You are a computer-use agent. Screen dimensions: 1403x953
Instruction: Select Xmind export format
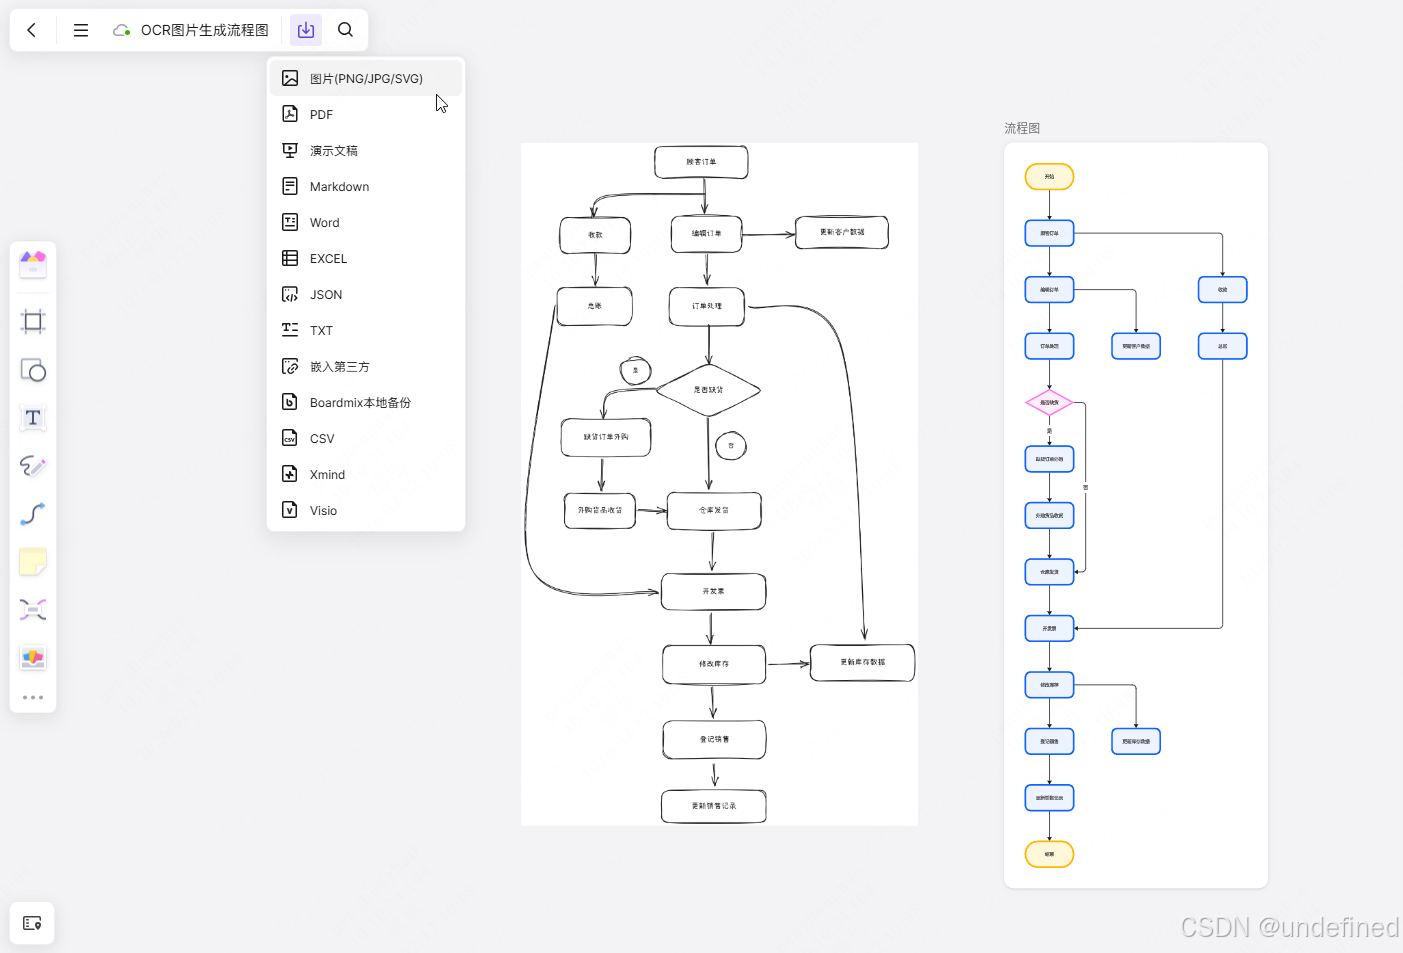point(366,474)
